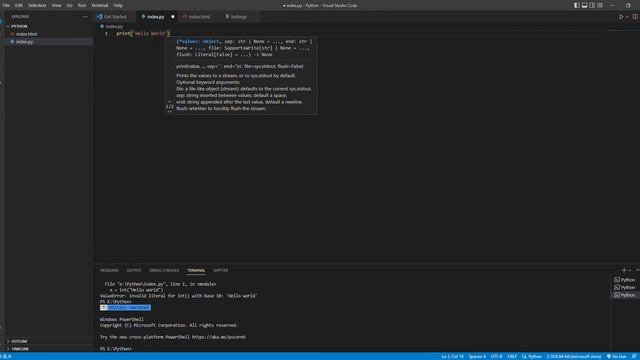Screen dimensions: 640x360
Task: Open the Help menu
Action: click(x=118, y=5)
